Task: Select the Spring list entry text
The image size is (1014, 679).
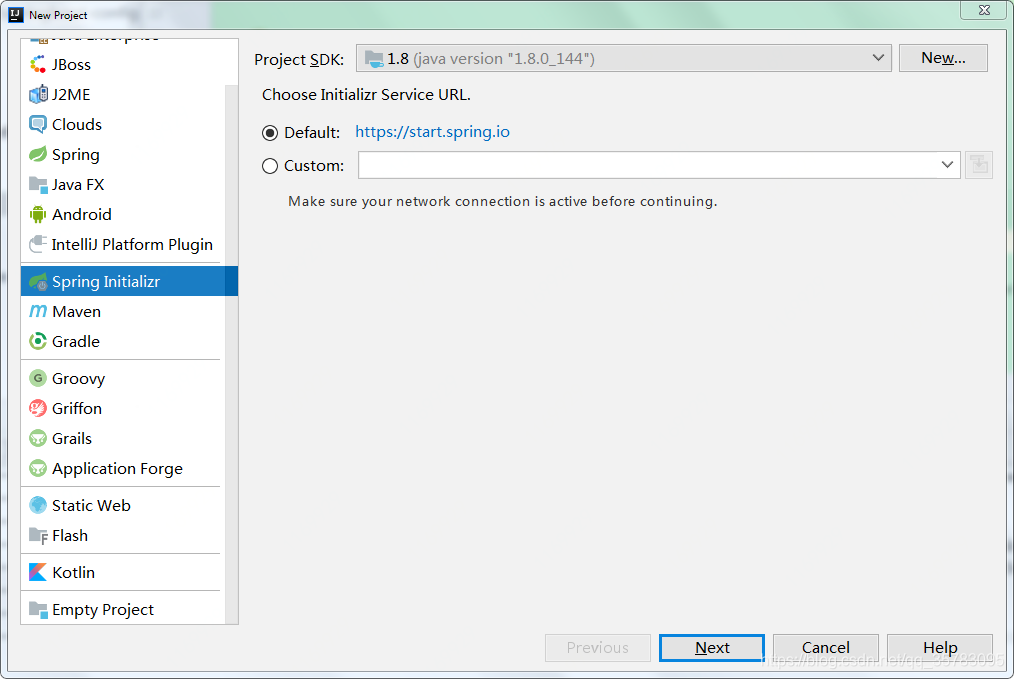Action: coord(76,155)
